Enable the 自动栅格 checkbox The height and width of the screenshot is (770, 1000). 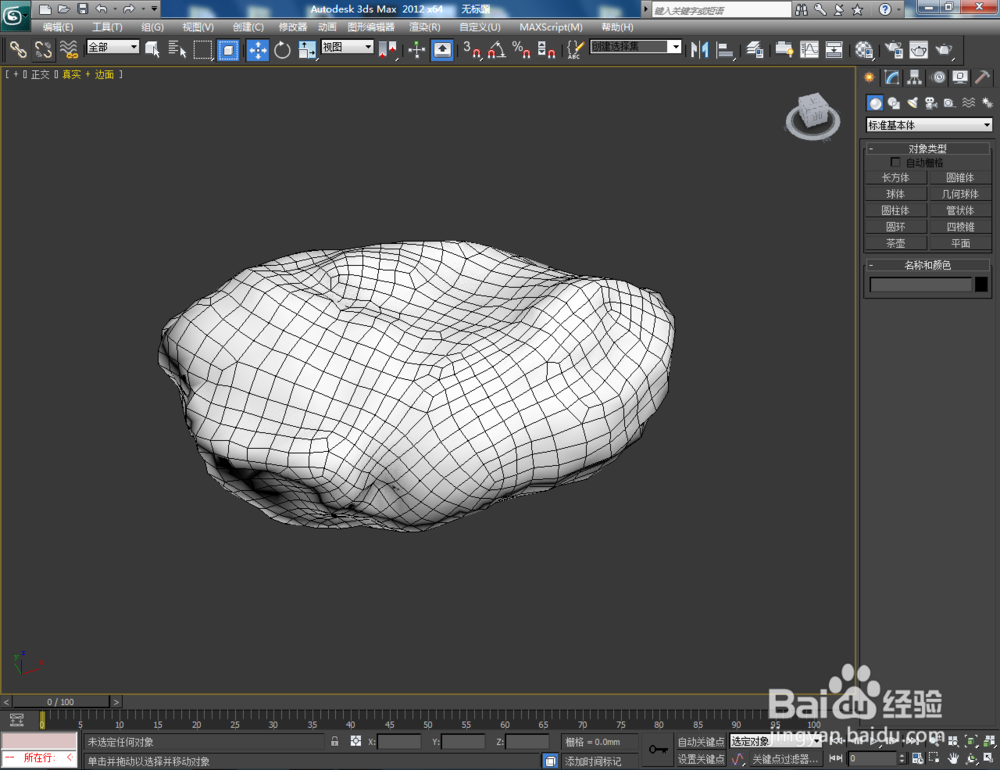tap(896, 162)
